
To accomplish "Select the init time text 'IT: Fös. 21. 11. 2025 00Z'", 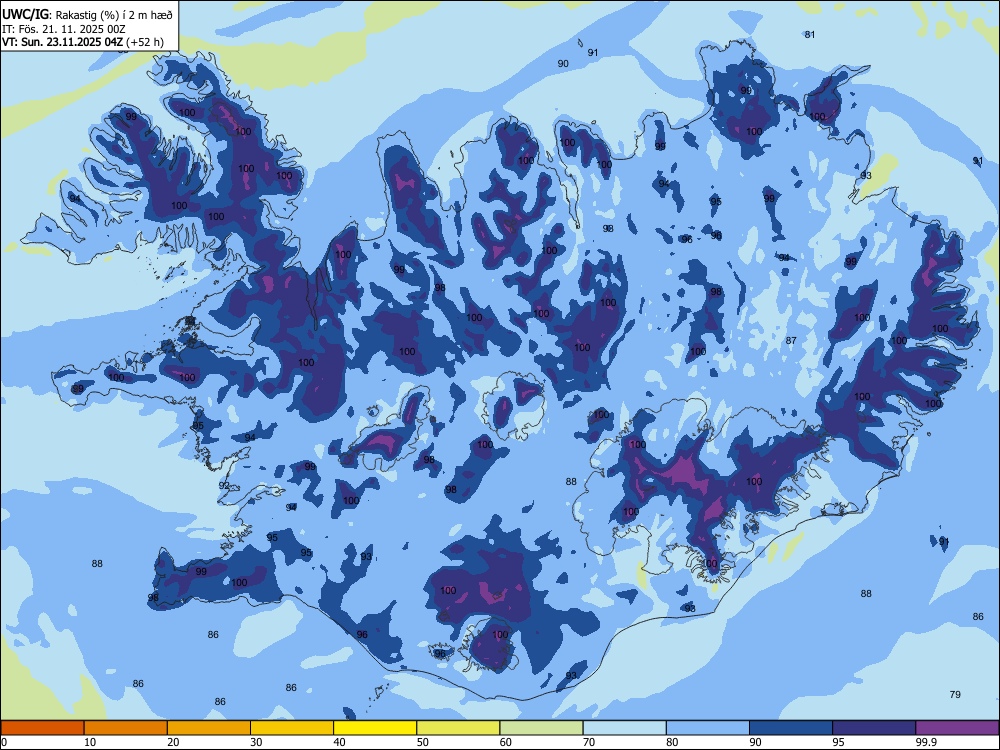I will 64,29.
